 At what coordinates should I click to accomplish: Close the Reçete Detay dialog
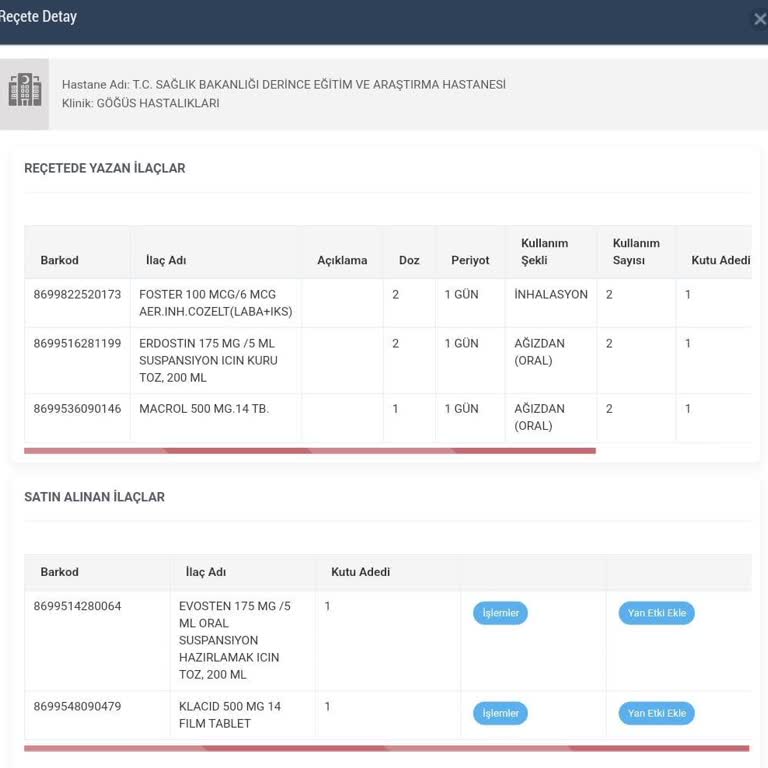(x=759, y=19)
